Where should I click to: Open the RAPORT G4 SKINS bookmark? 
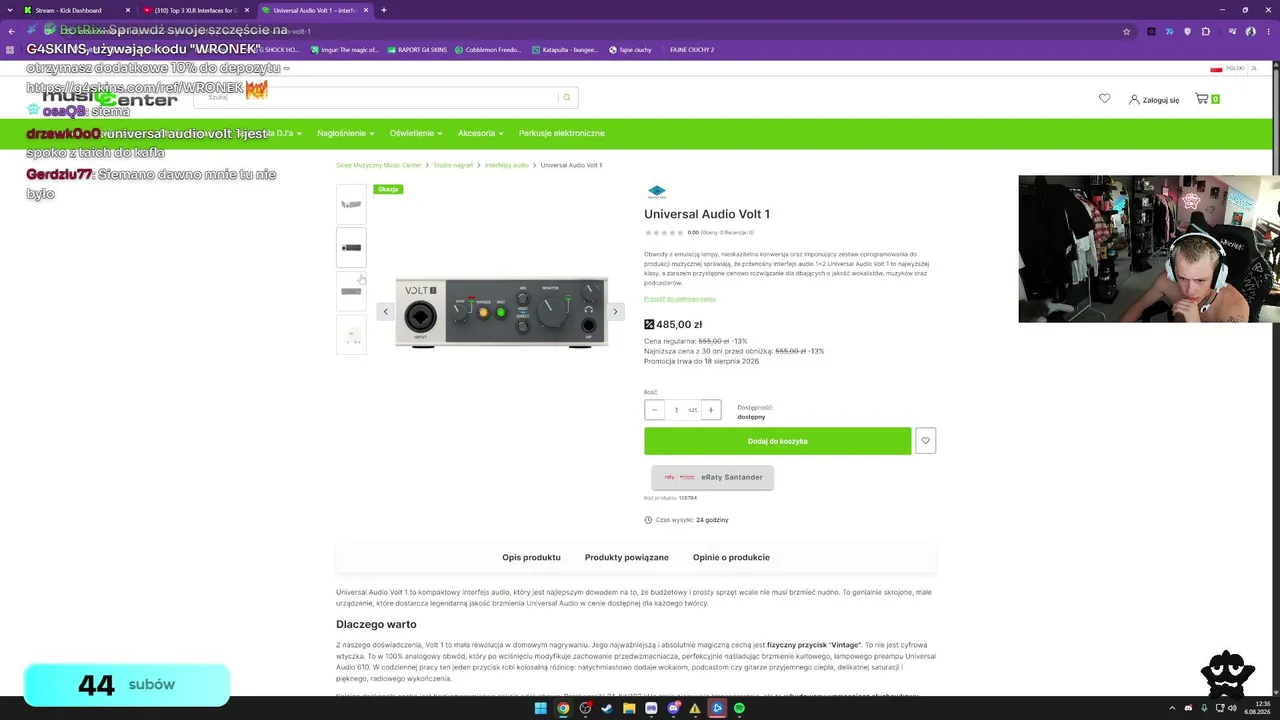click(416, 49)
